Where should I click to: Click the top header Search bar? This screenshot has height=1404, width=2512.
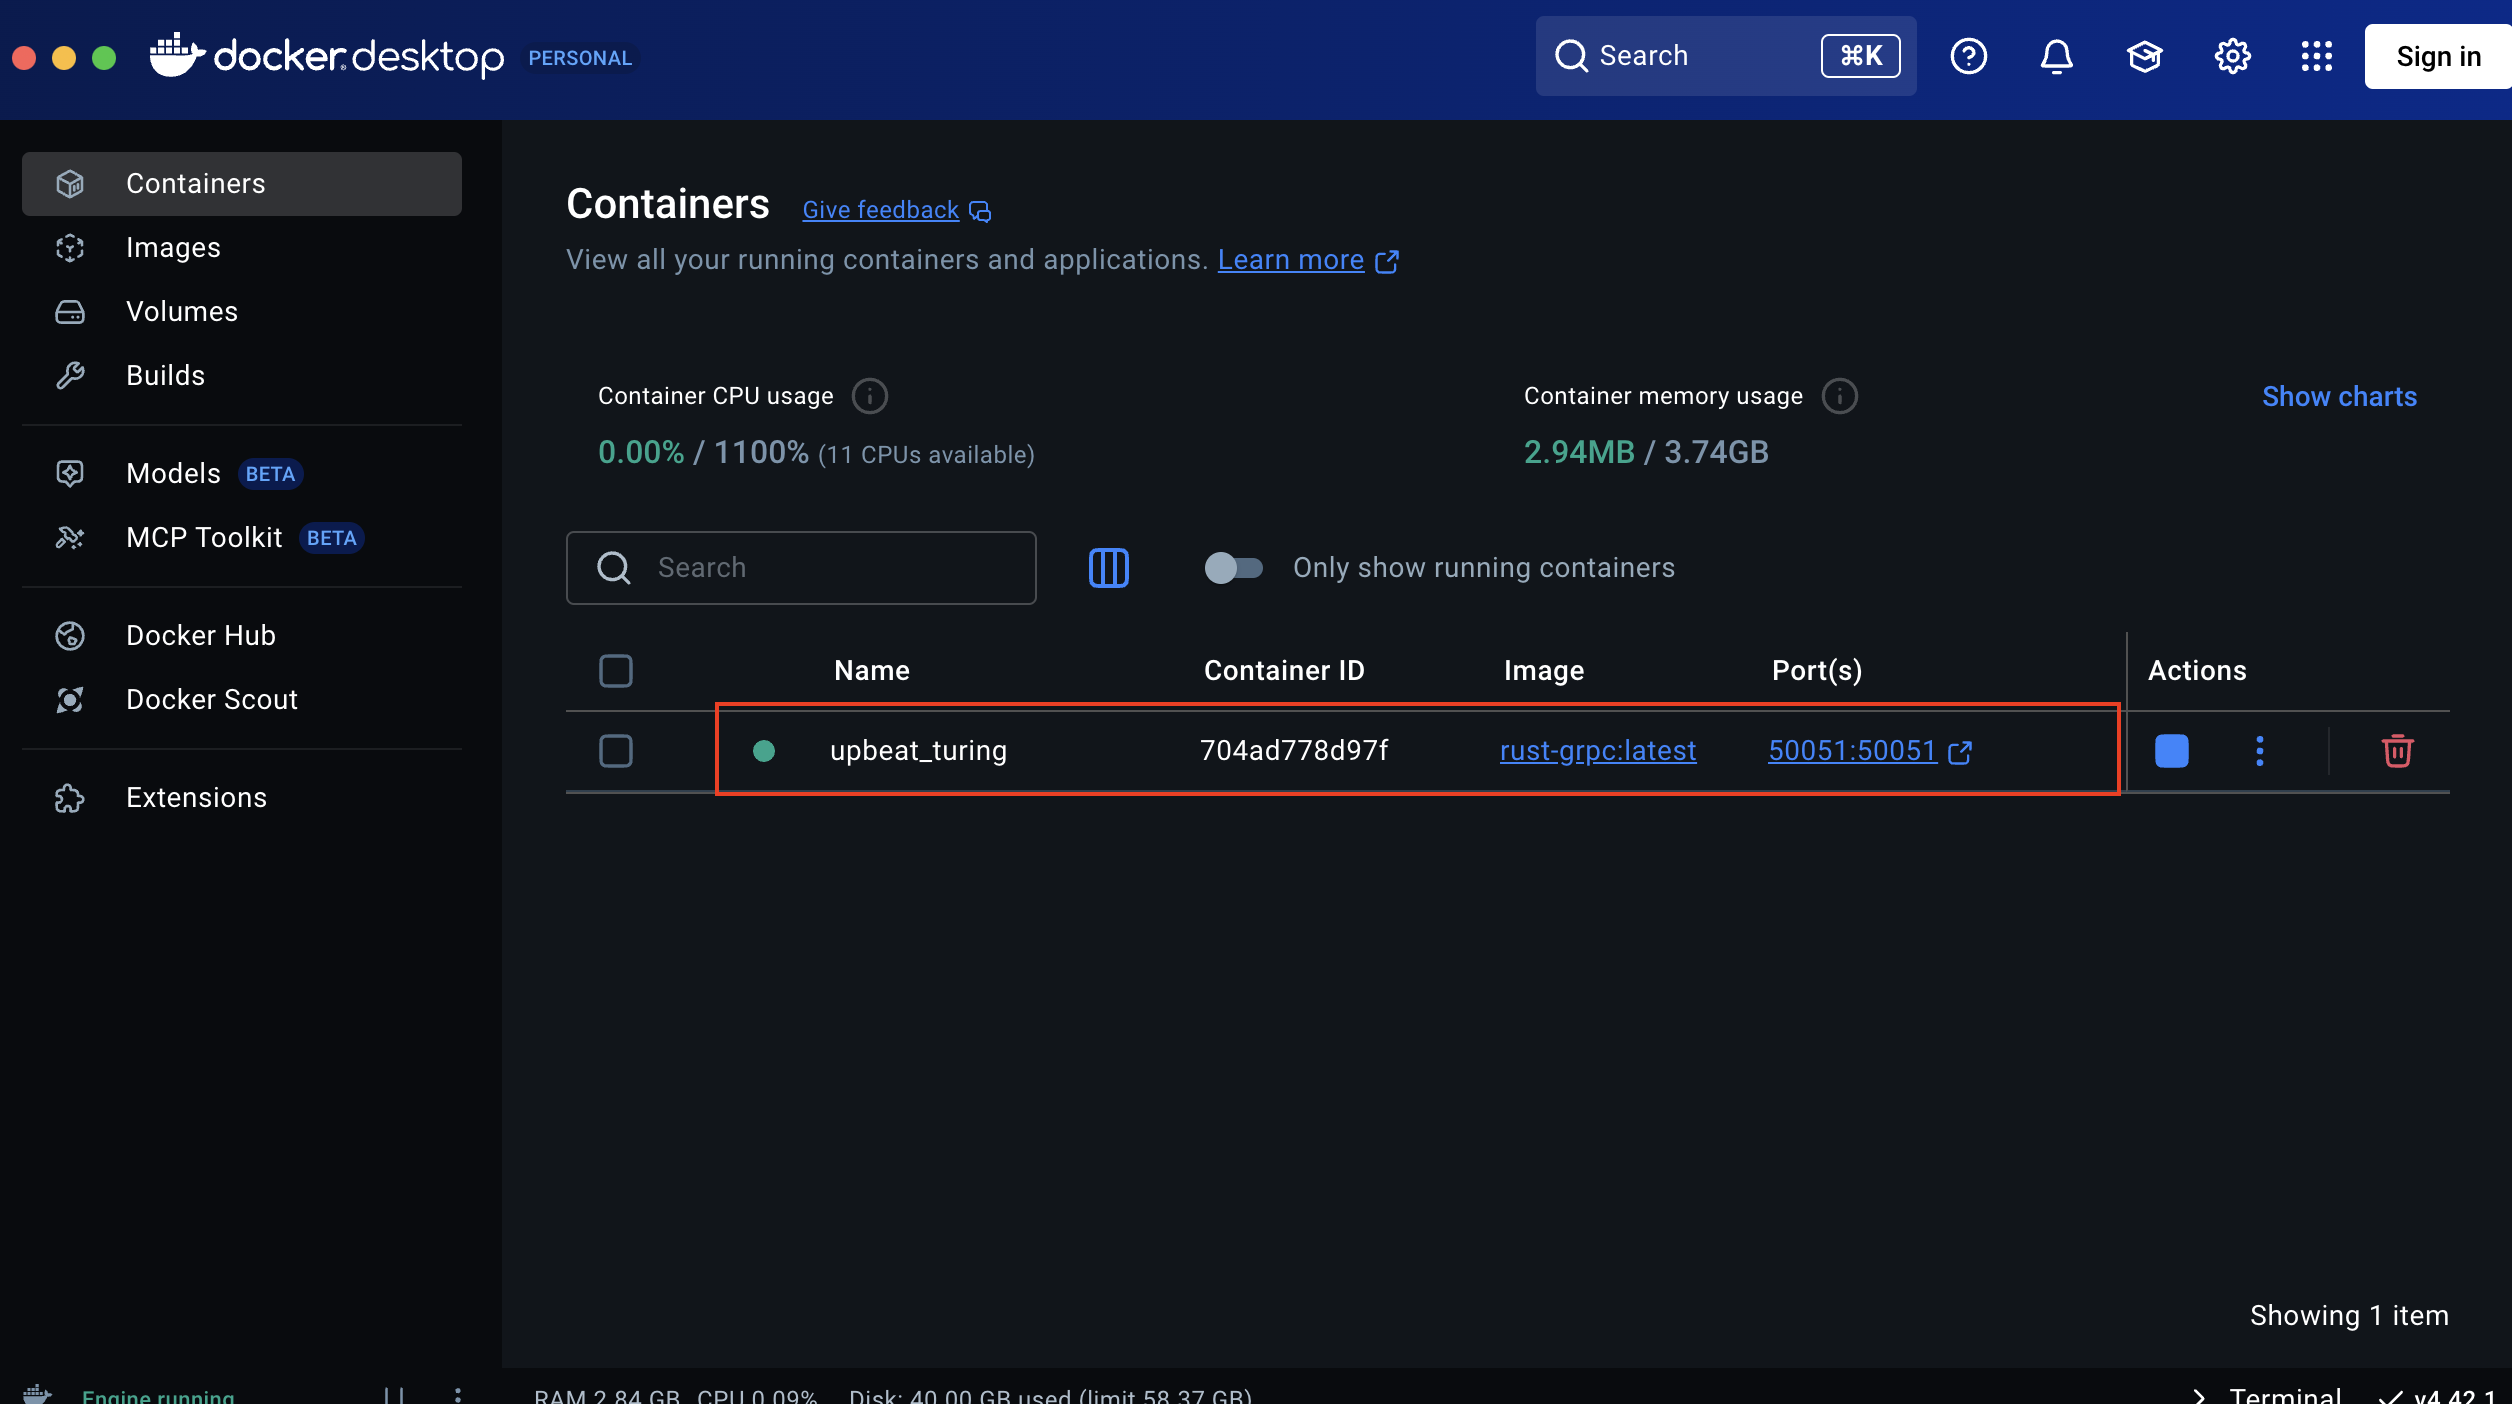[1726, 56]
